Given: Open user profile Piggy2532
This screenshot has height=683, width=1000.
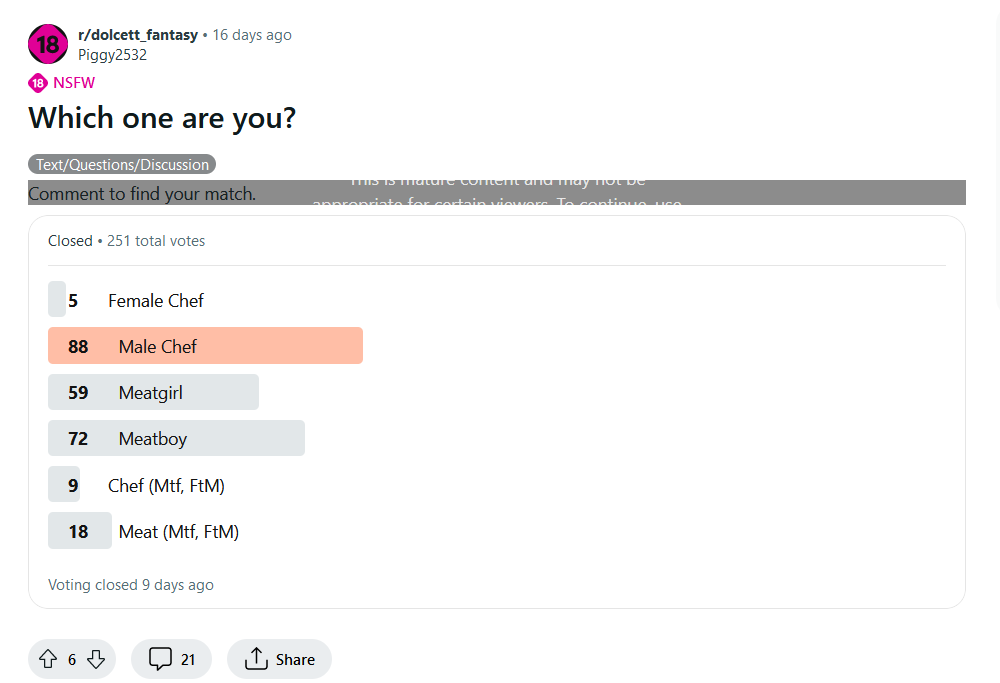Looking at the screenshot, I should point(112,55).
